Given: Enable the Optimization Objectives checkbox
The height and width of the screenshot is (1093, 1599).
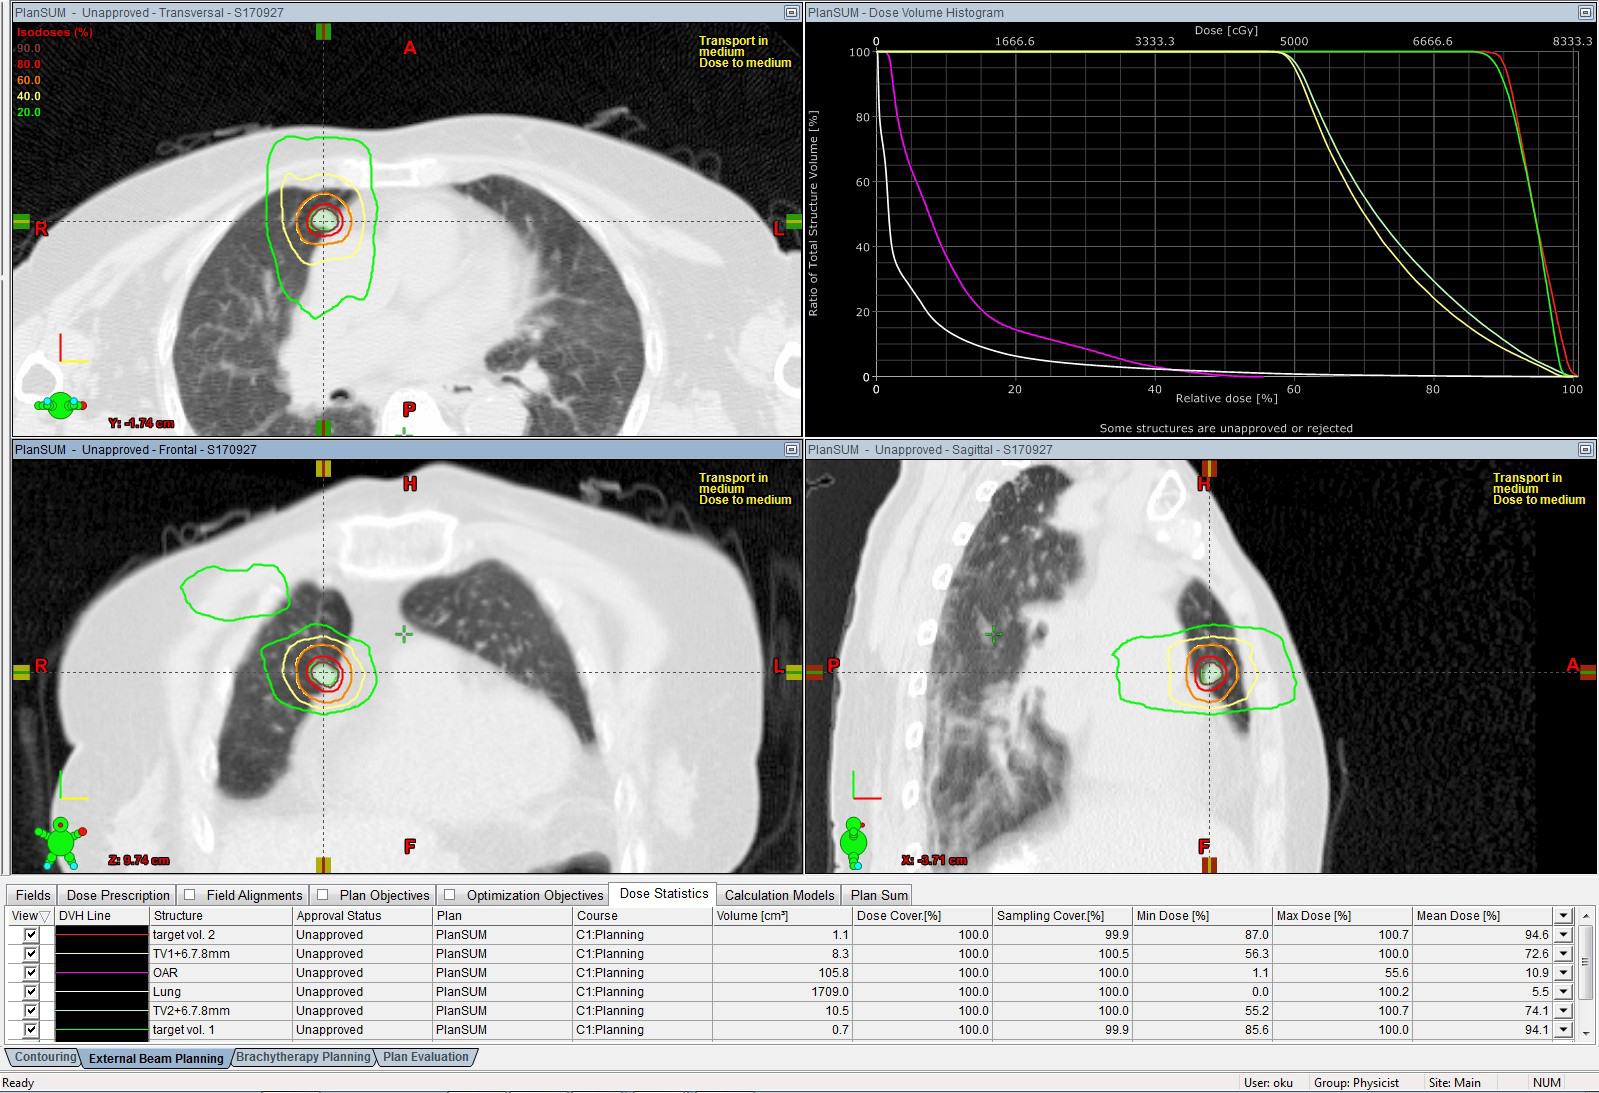Looking at the screenshot, I should [450, 895].
